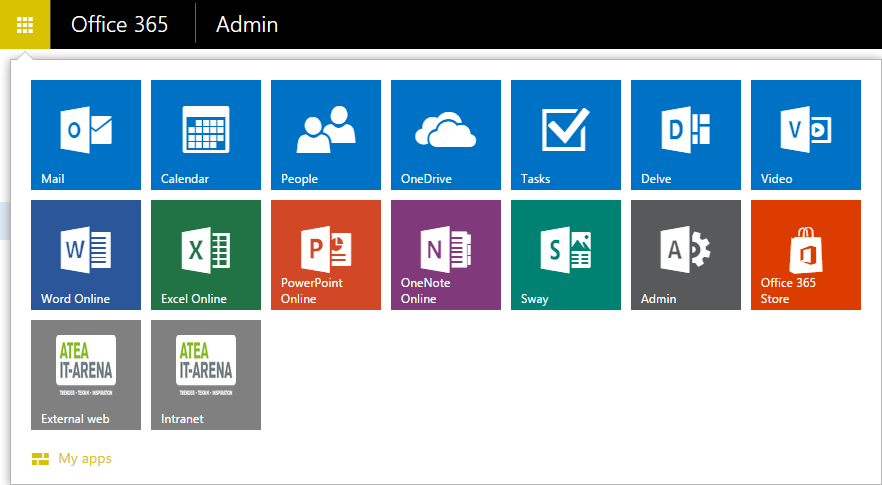The image size is (882, 485).
Task: Collapse the app launcher waffle menu
Action: pyautogui.click(x=25, y=24)
